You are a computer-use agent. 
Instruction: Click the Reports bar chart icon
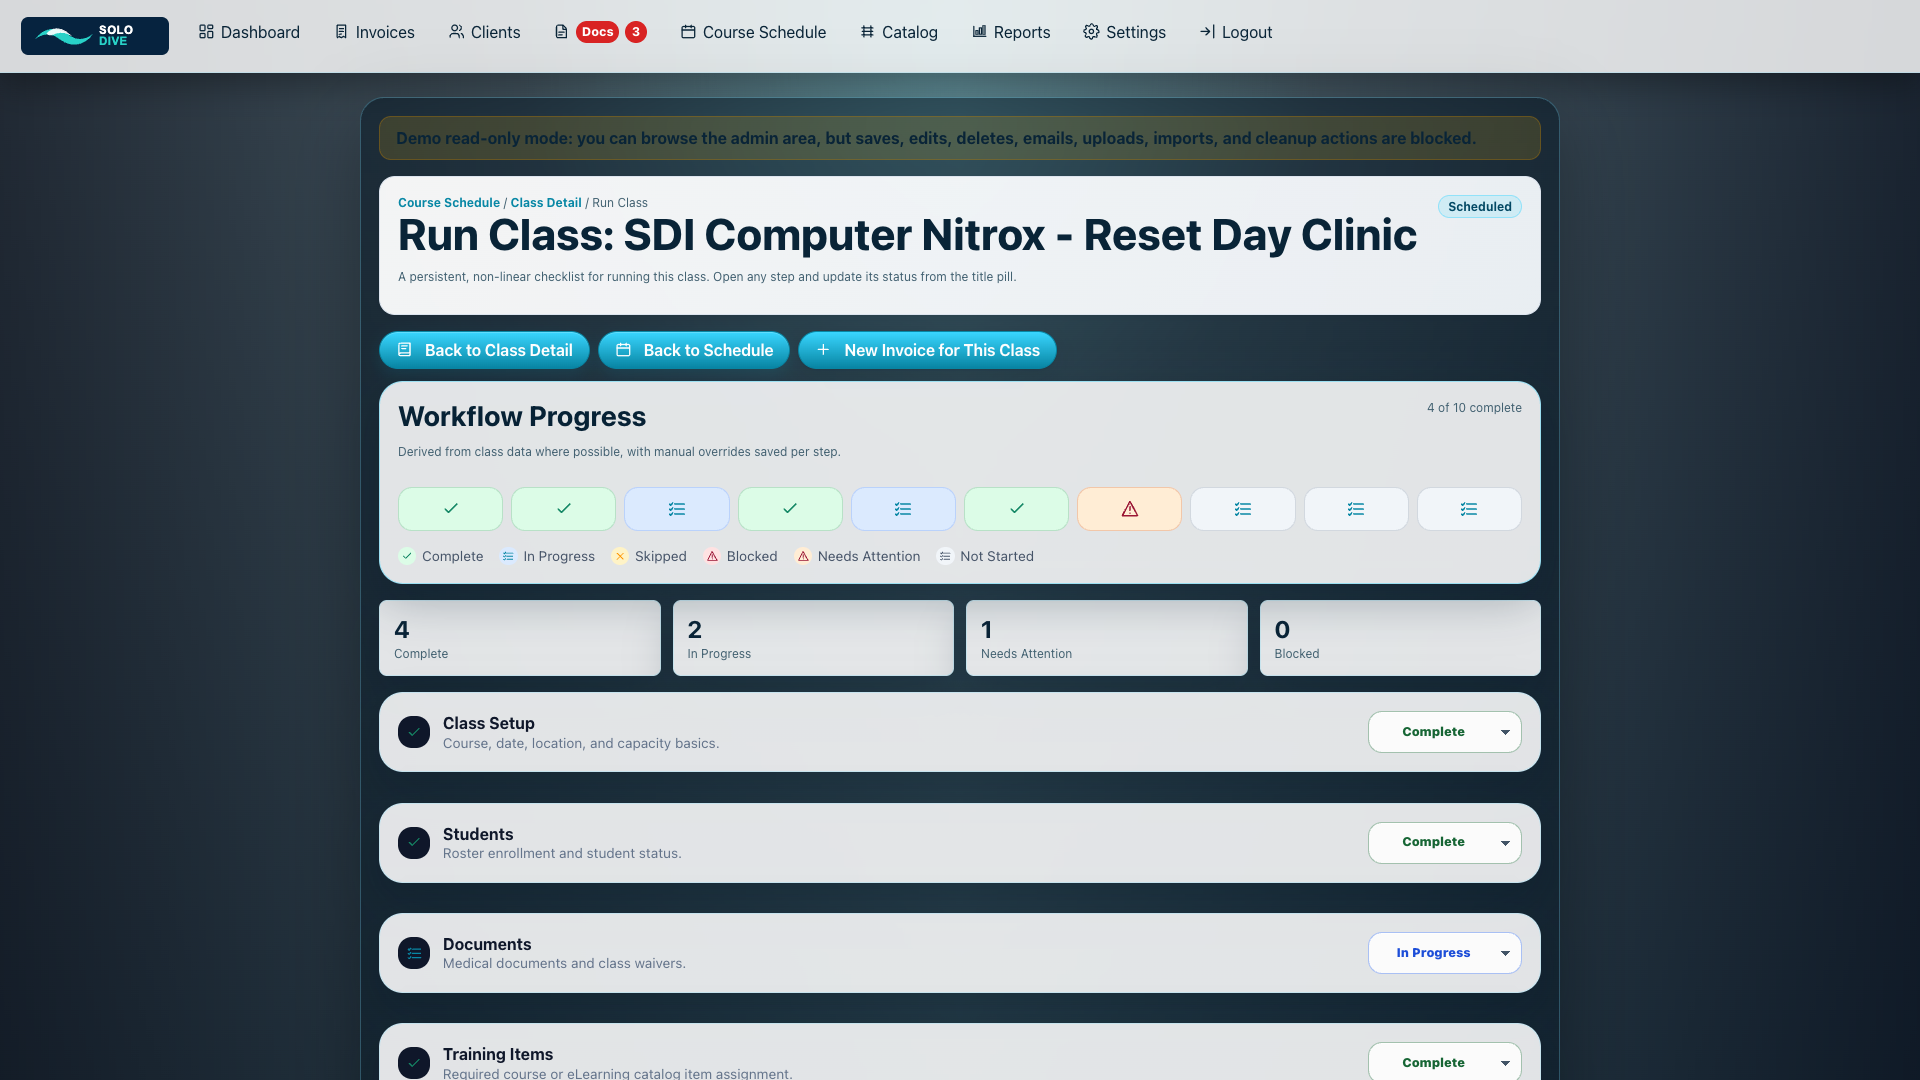[x=979, y=32]
